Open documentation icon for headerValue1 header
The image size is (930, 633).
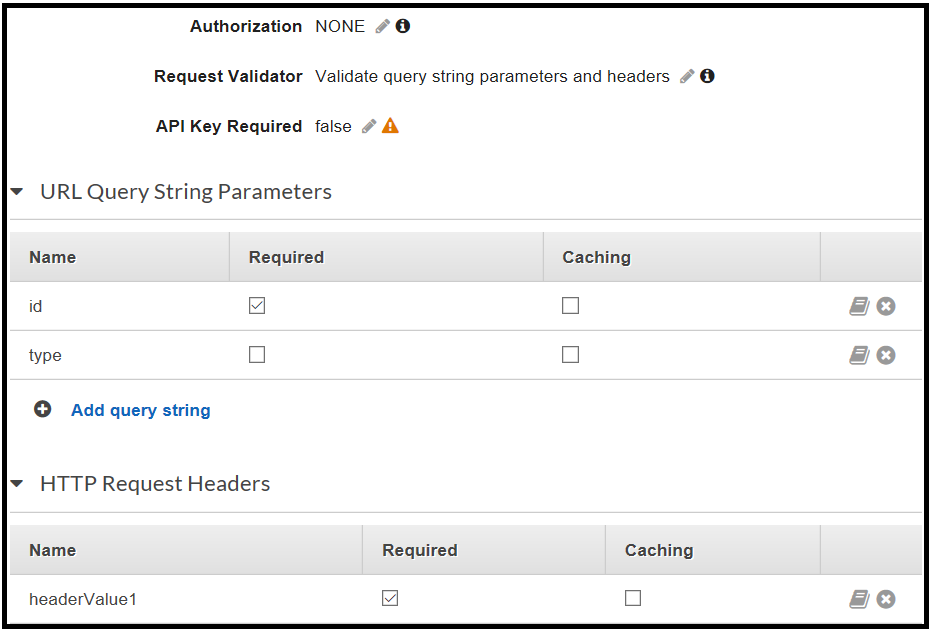(859, 599)
